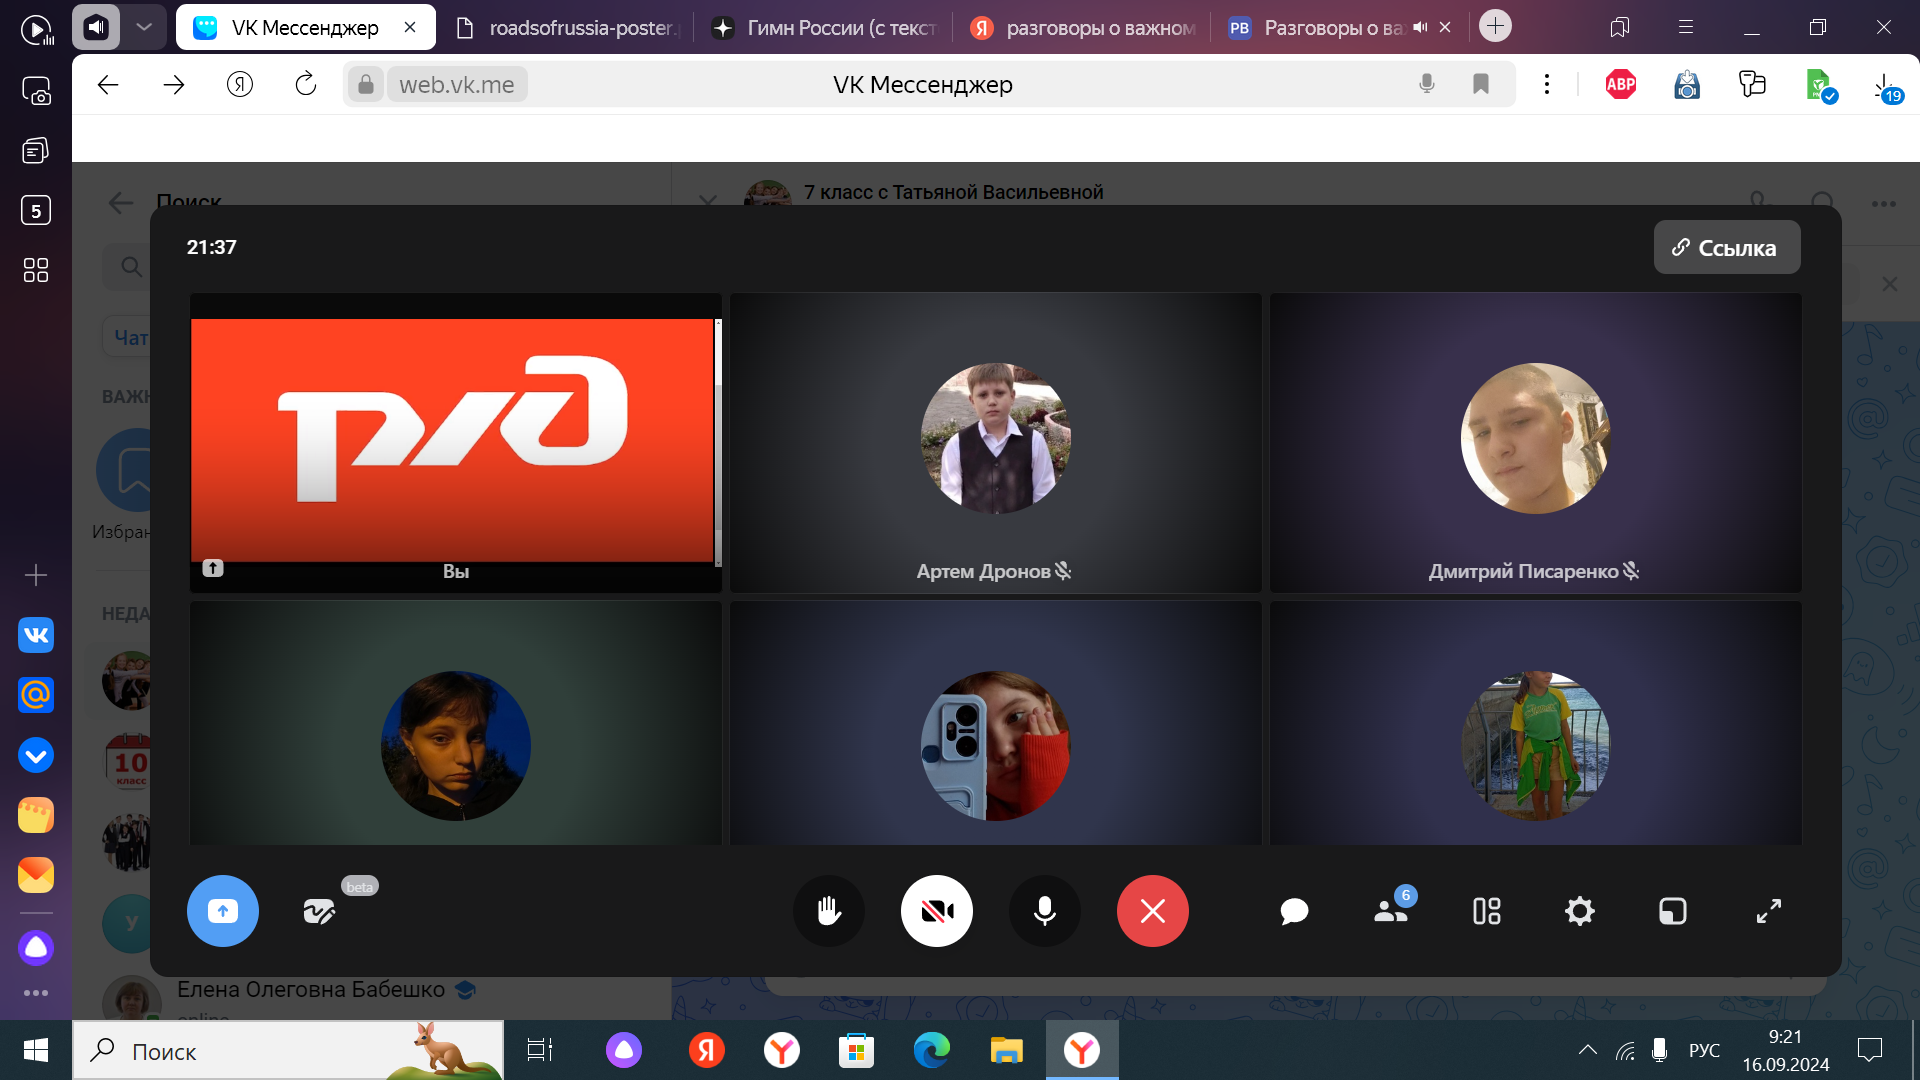
Task: Open the browser hamburger menu
Action: pos(1686,28)
